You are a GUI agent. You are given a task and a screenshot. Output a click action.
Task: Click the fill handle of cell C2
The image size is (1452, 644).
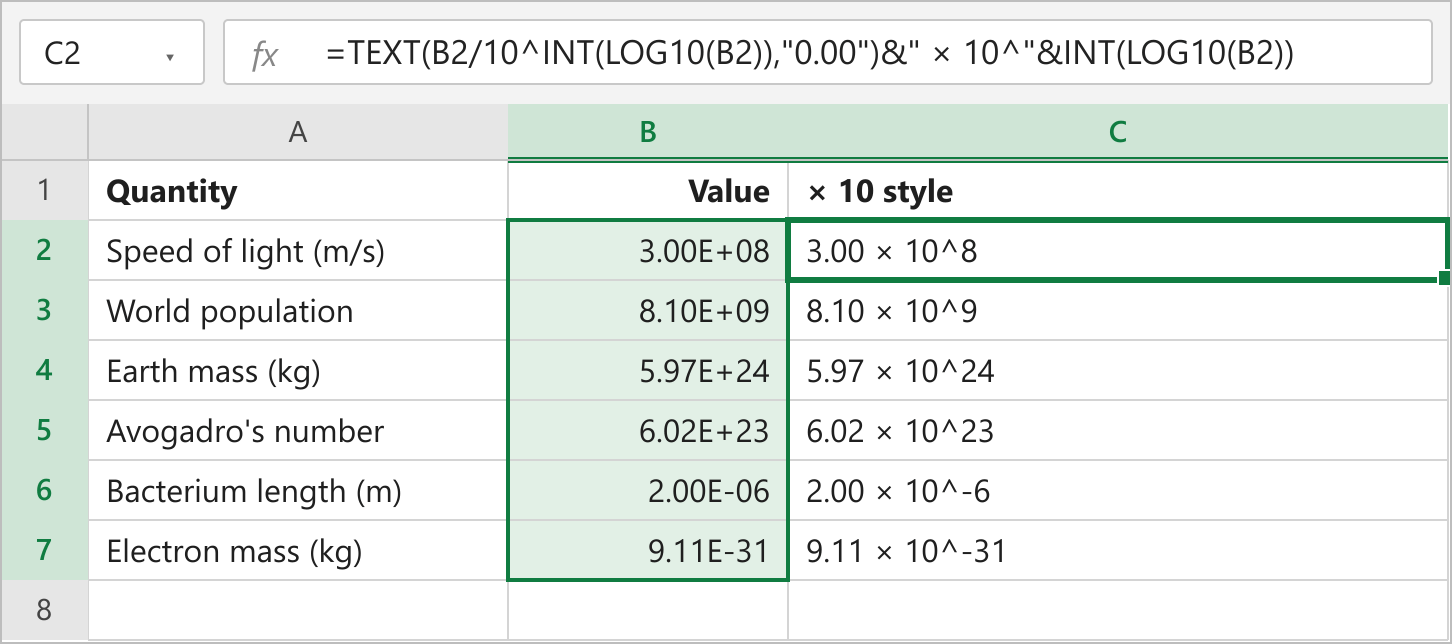(x=1444, y=277)
